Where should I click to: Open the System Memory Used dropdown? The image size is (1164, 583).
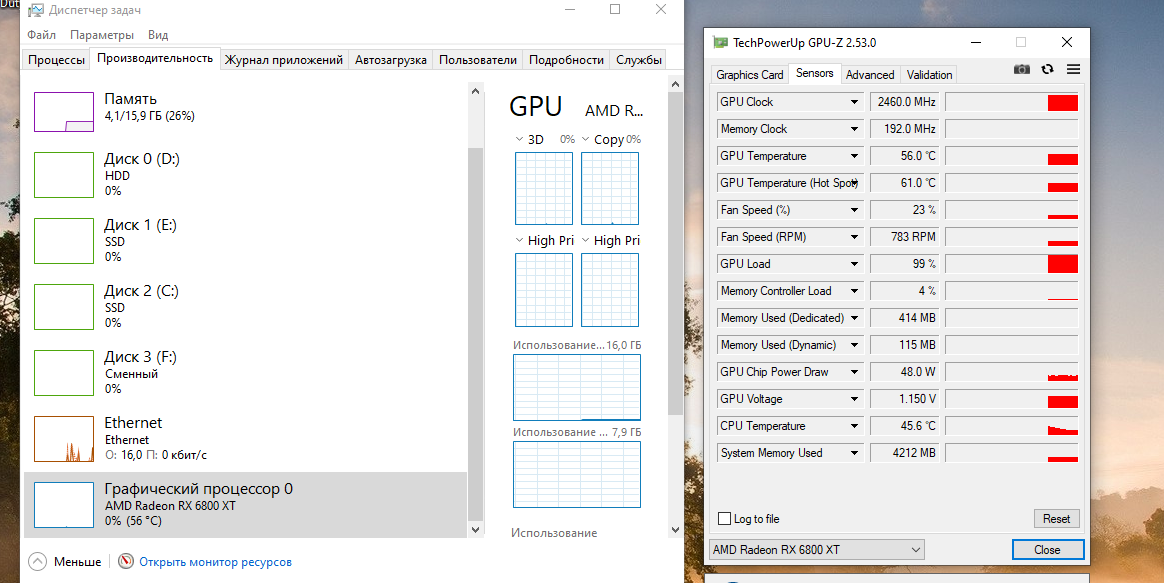click(x=854, y=453)
